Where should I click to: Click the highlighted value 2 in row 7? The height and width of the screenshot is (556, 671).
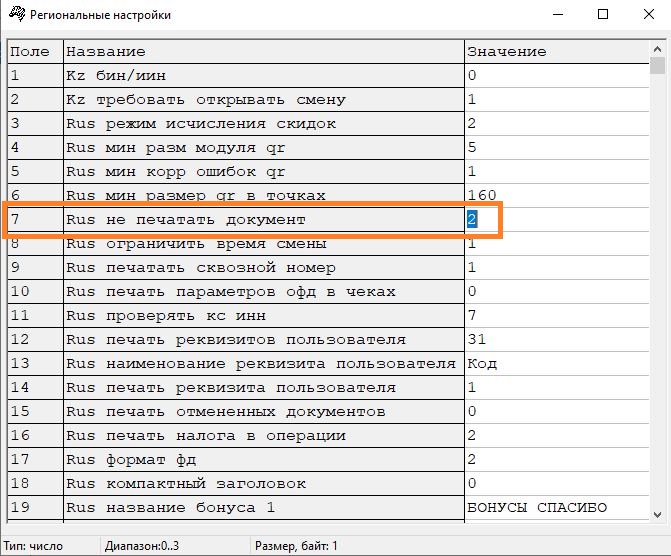coord(472,220)
